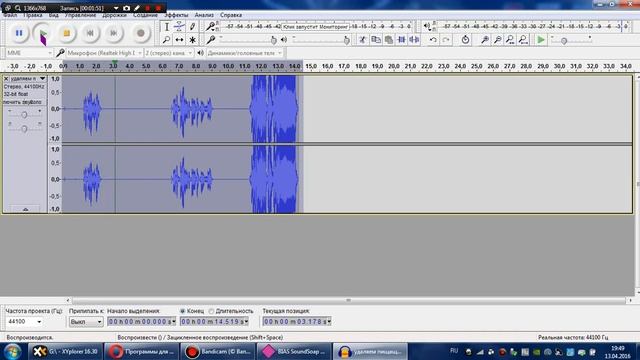
Task: Click the Silence audio icon
Action: click(x=414, y=40)
